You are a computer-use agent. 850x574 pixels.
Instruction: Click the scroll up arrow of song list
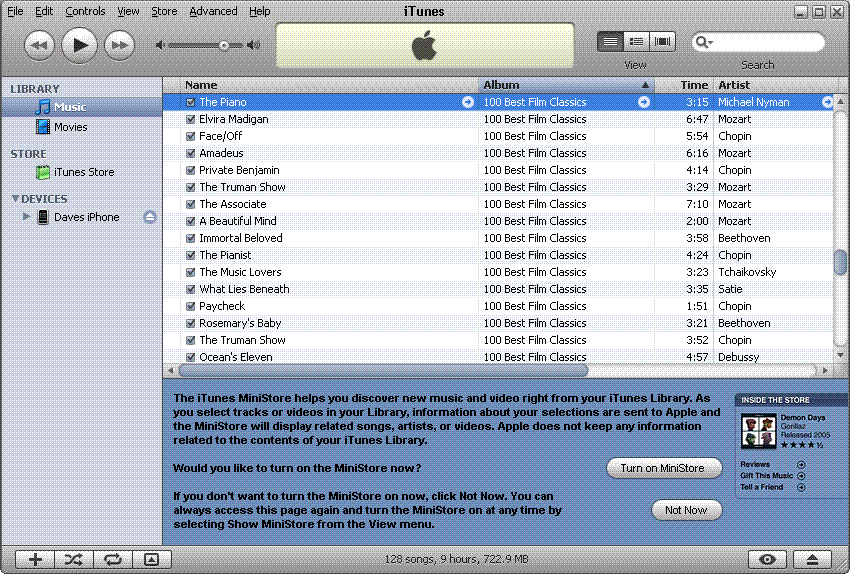coord(840,101)
